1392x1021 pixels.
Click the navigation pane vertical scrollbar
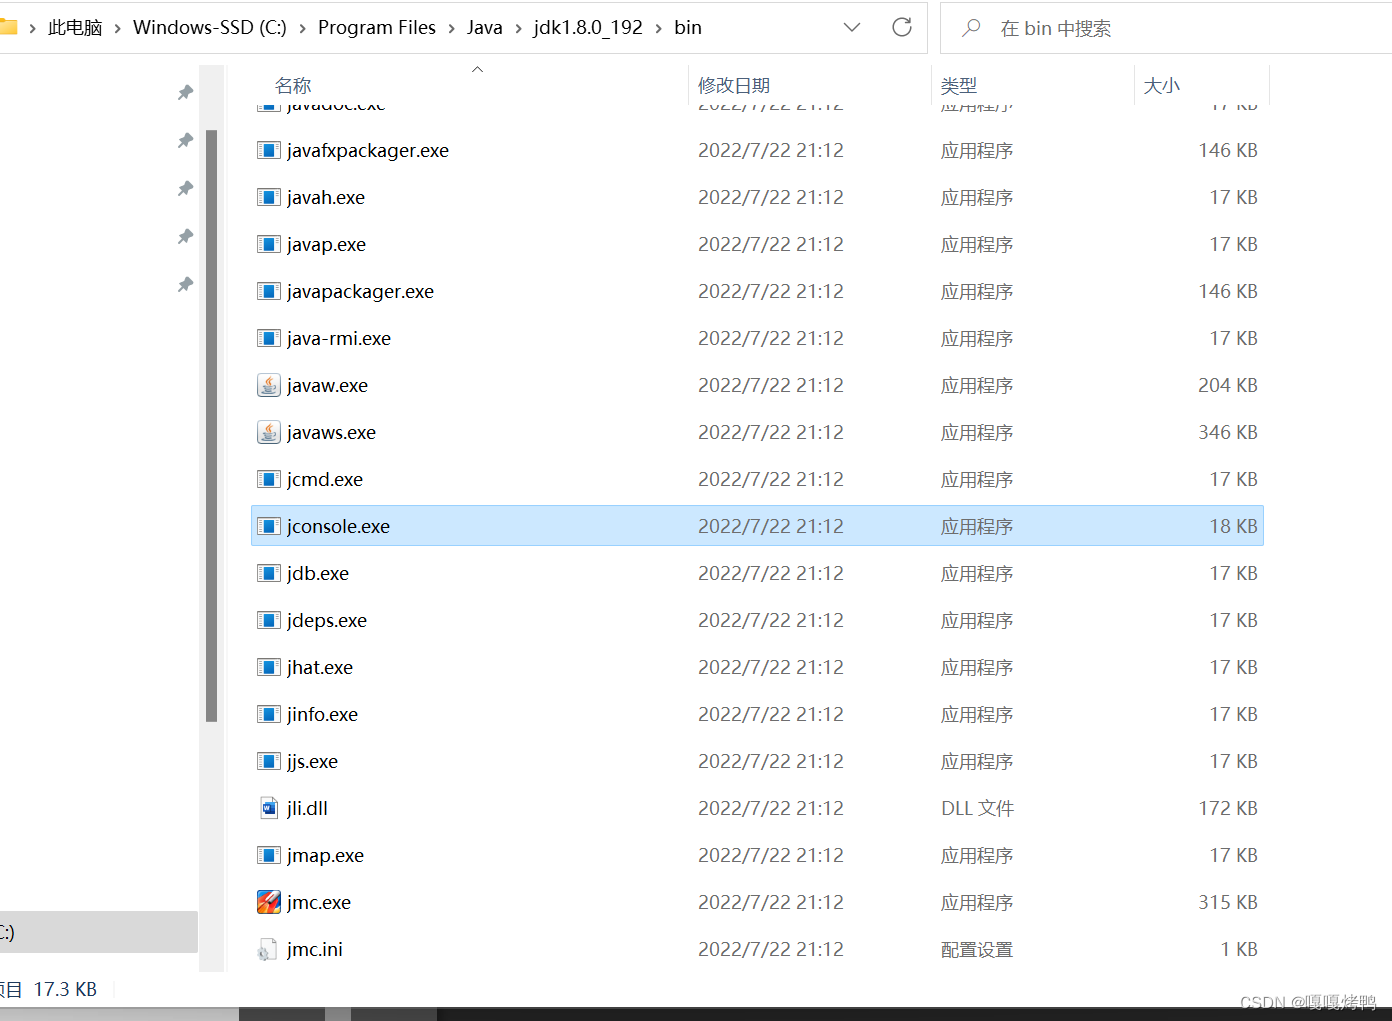tap(211, 425)
